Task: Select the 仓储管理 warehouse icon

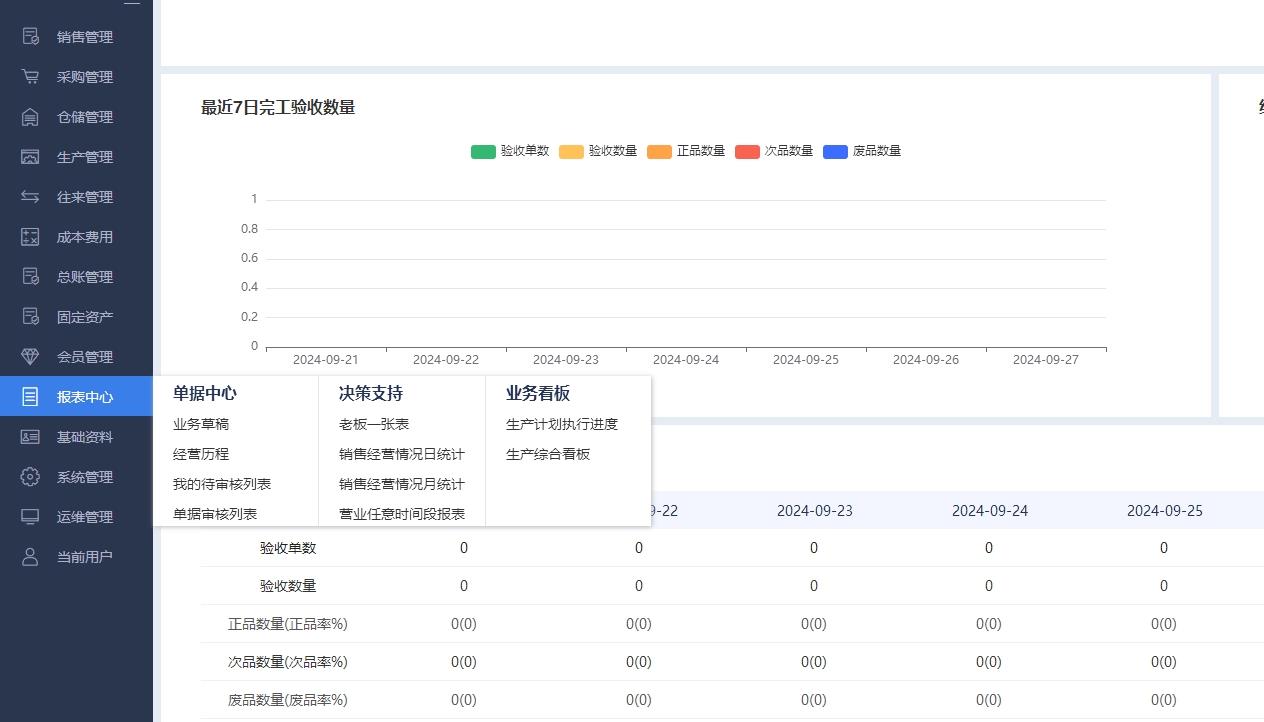Action: pyautogui.click(x=30, y=117)
